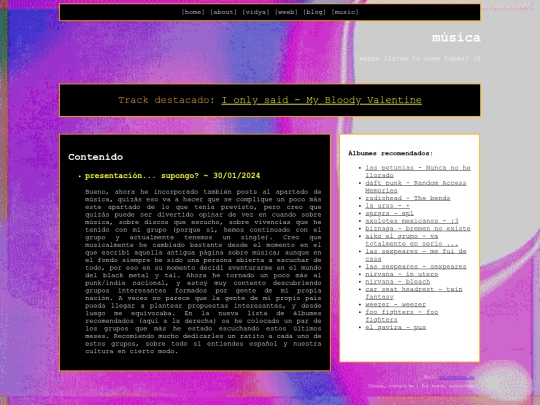
Task: Open radiohead The bends album link
Action: (x=407, y=198)
